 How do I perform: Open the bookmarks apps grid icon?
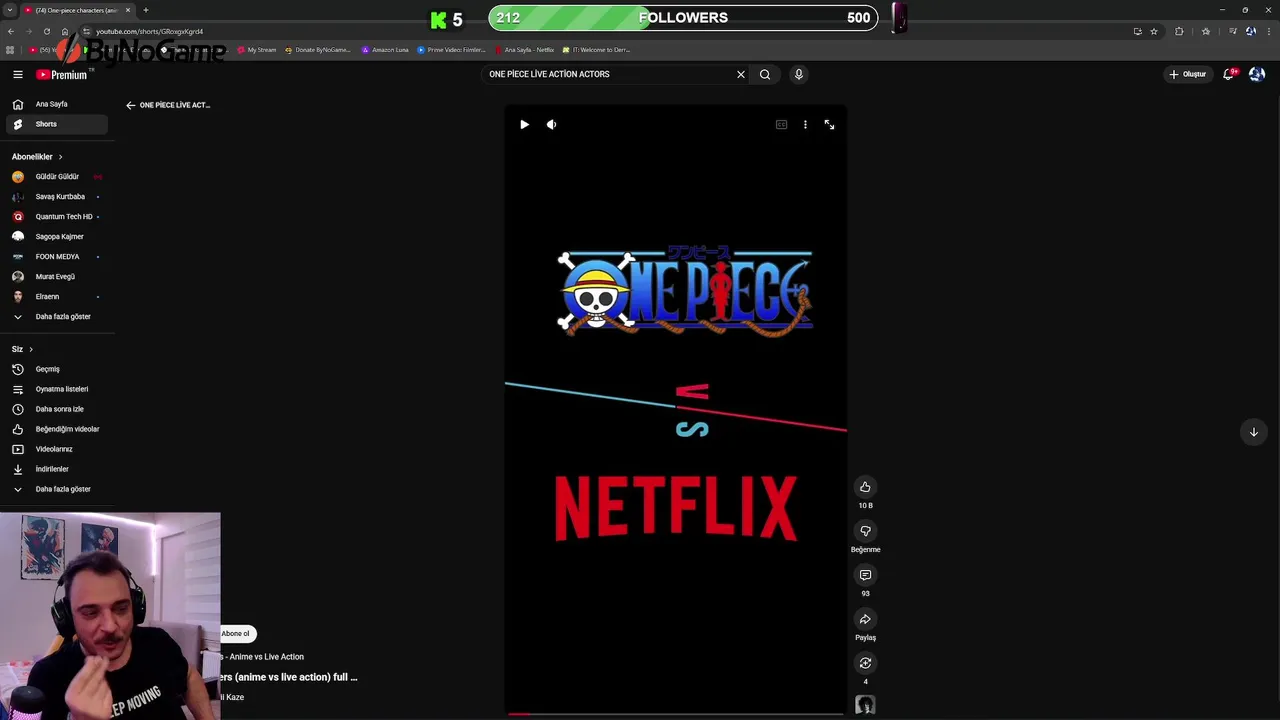point(10,50)
